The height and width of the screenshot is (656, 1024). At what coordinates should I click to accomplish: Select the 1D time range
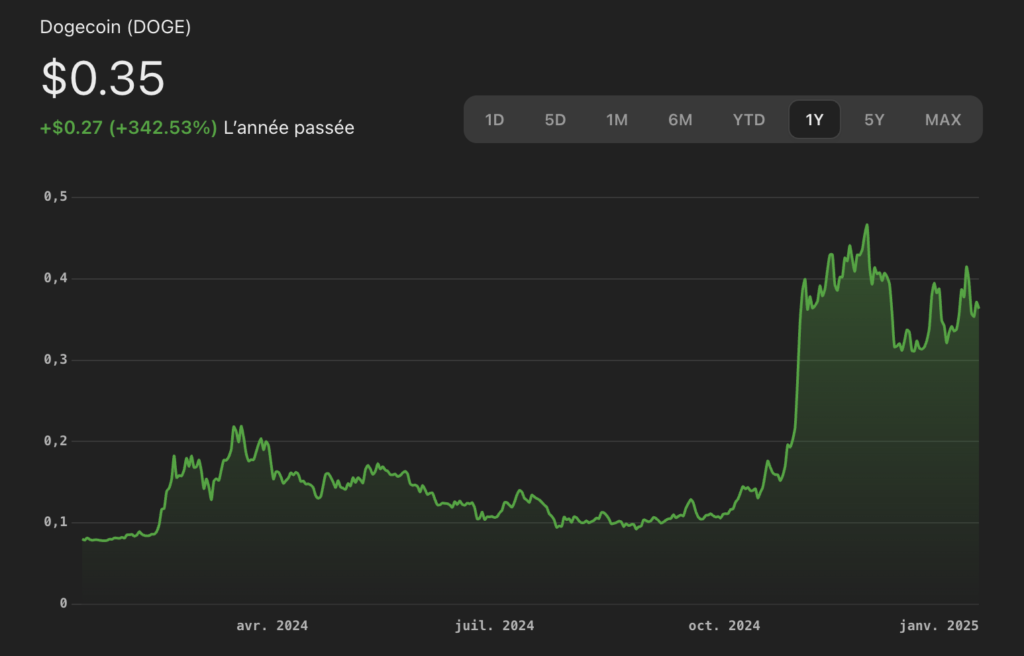pos(494,120)
